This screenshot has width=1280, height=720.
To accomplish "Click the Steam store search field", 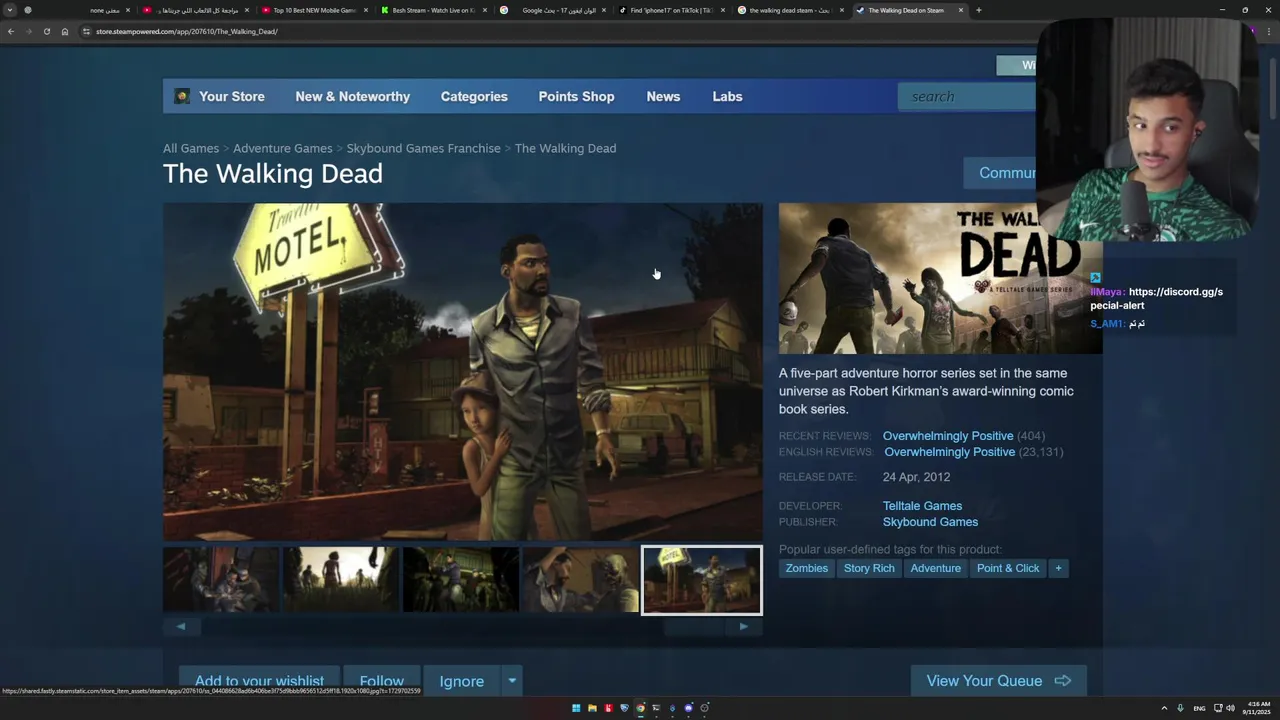I will [x=968, y=96].
